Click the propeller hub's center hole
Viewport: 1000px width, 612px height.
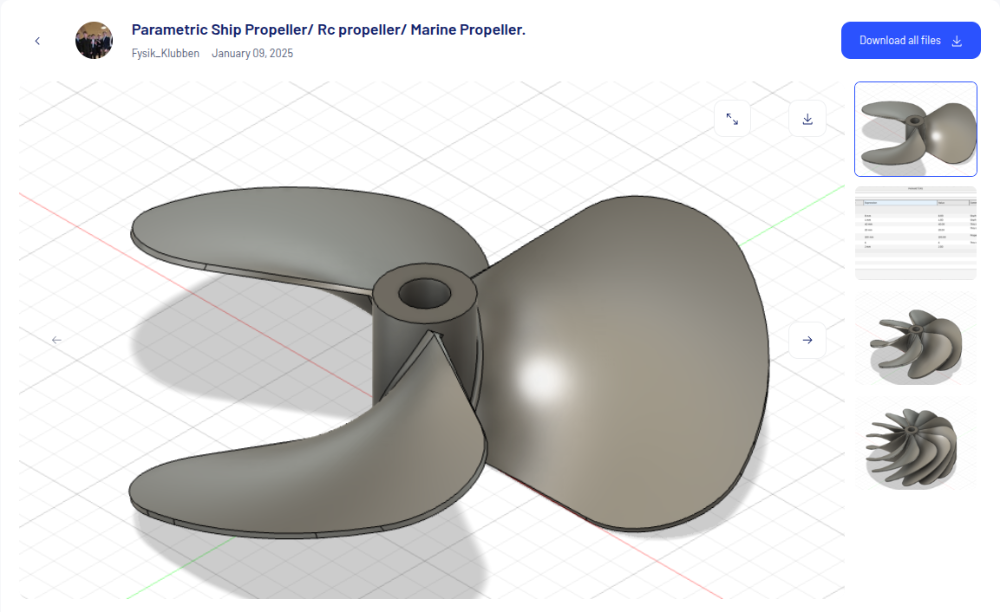[425, 294]
